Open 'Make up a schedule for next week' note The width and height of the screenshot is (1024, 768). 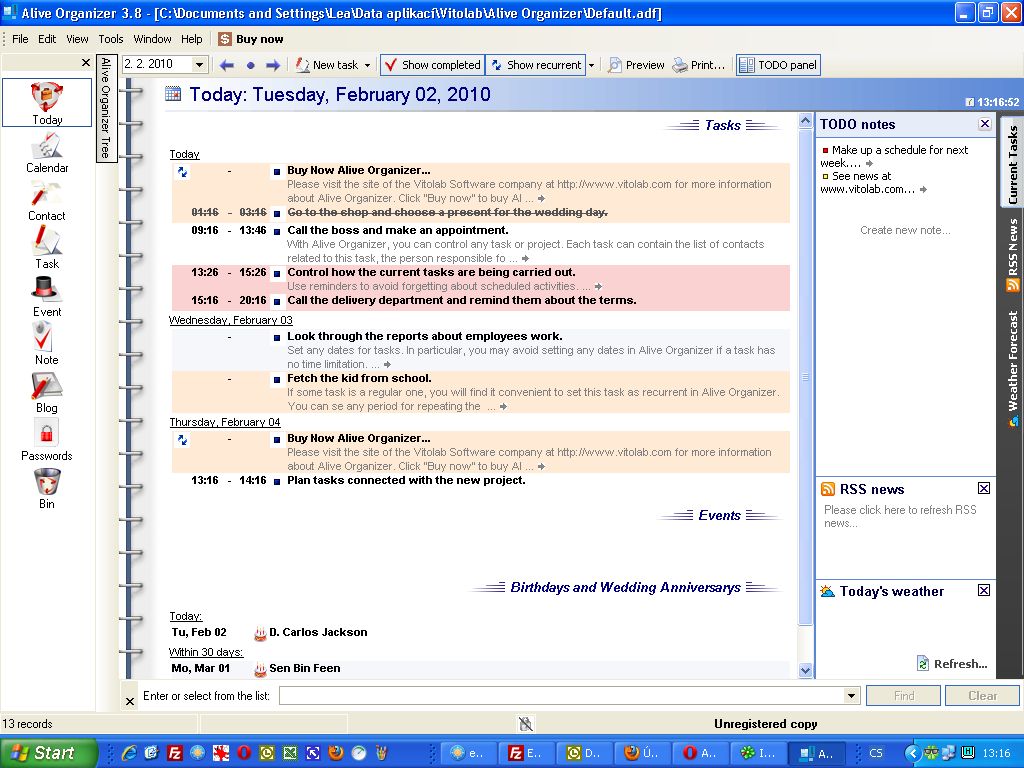(x=894, y=156)
